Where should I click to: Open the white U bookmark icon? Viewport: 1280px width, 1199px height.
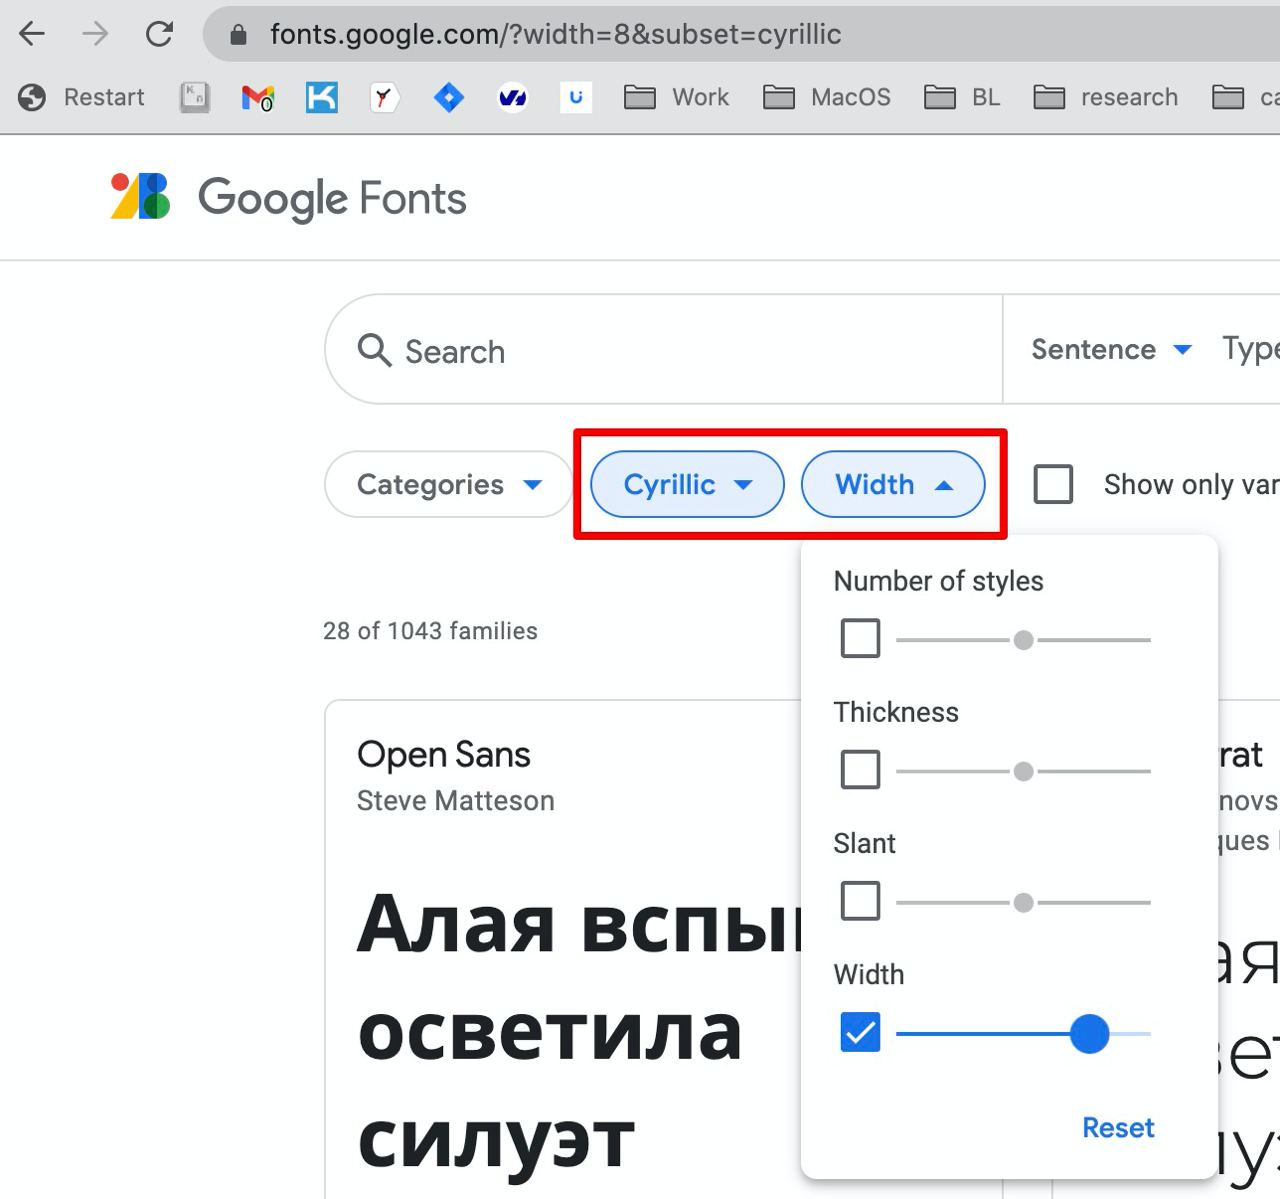click(576, 97)
